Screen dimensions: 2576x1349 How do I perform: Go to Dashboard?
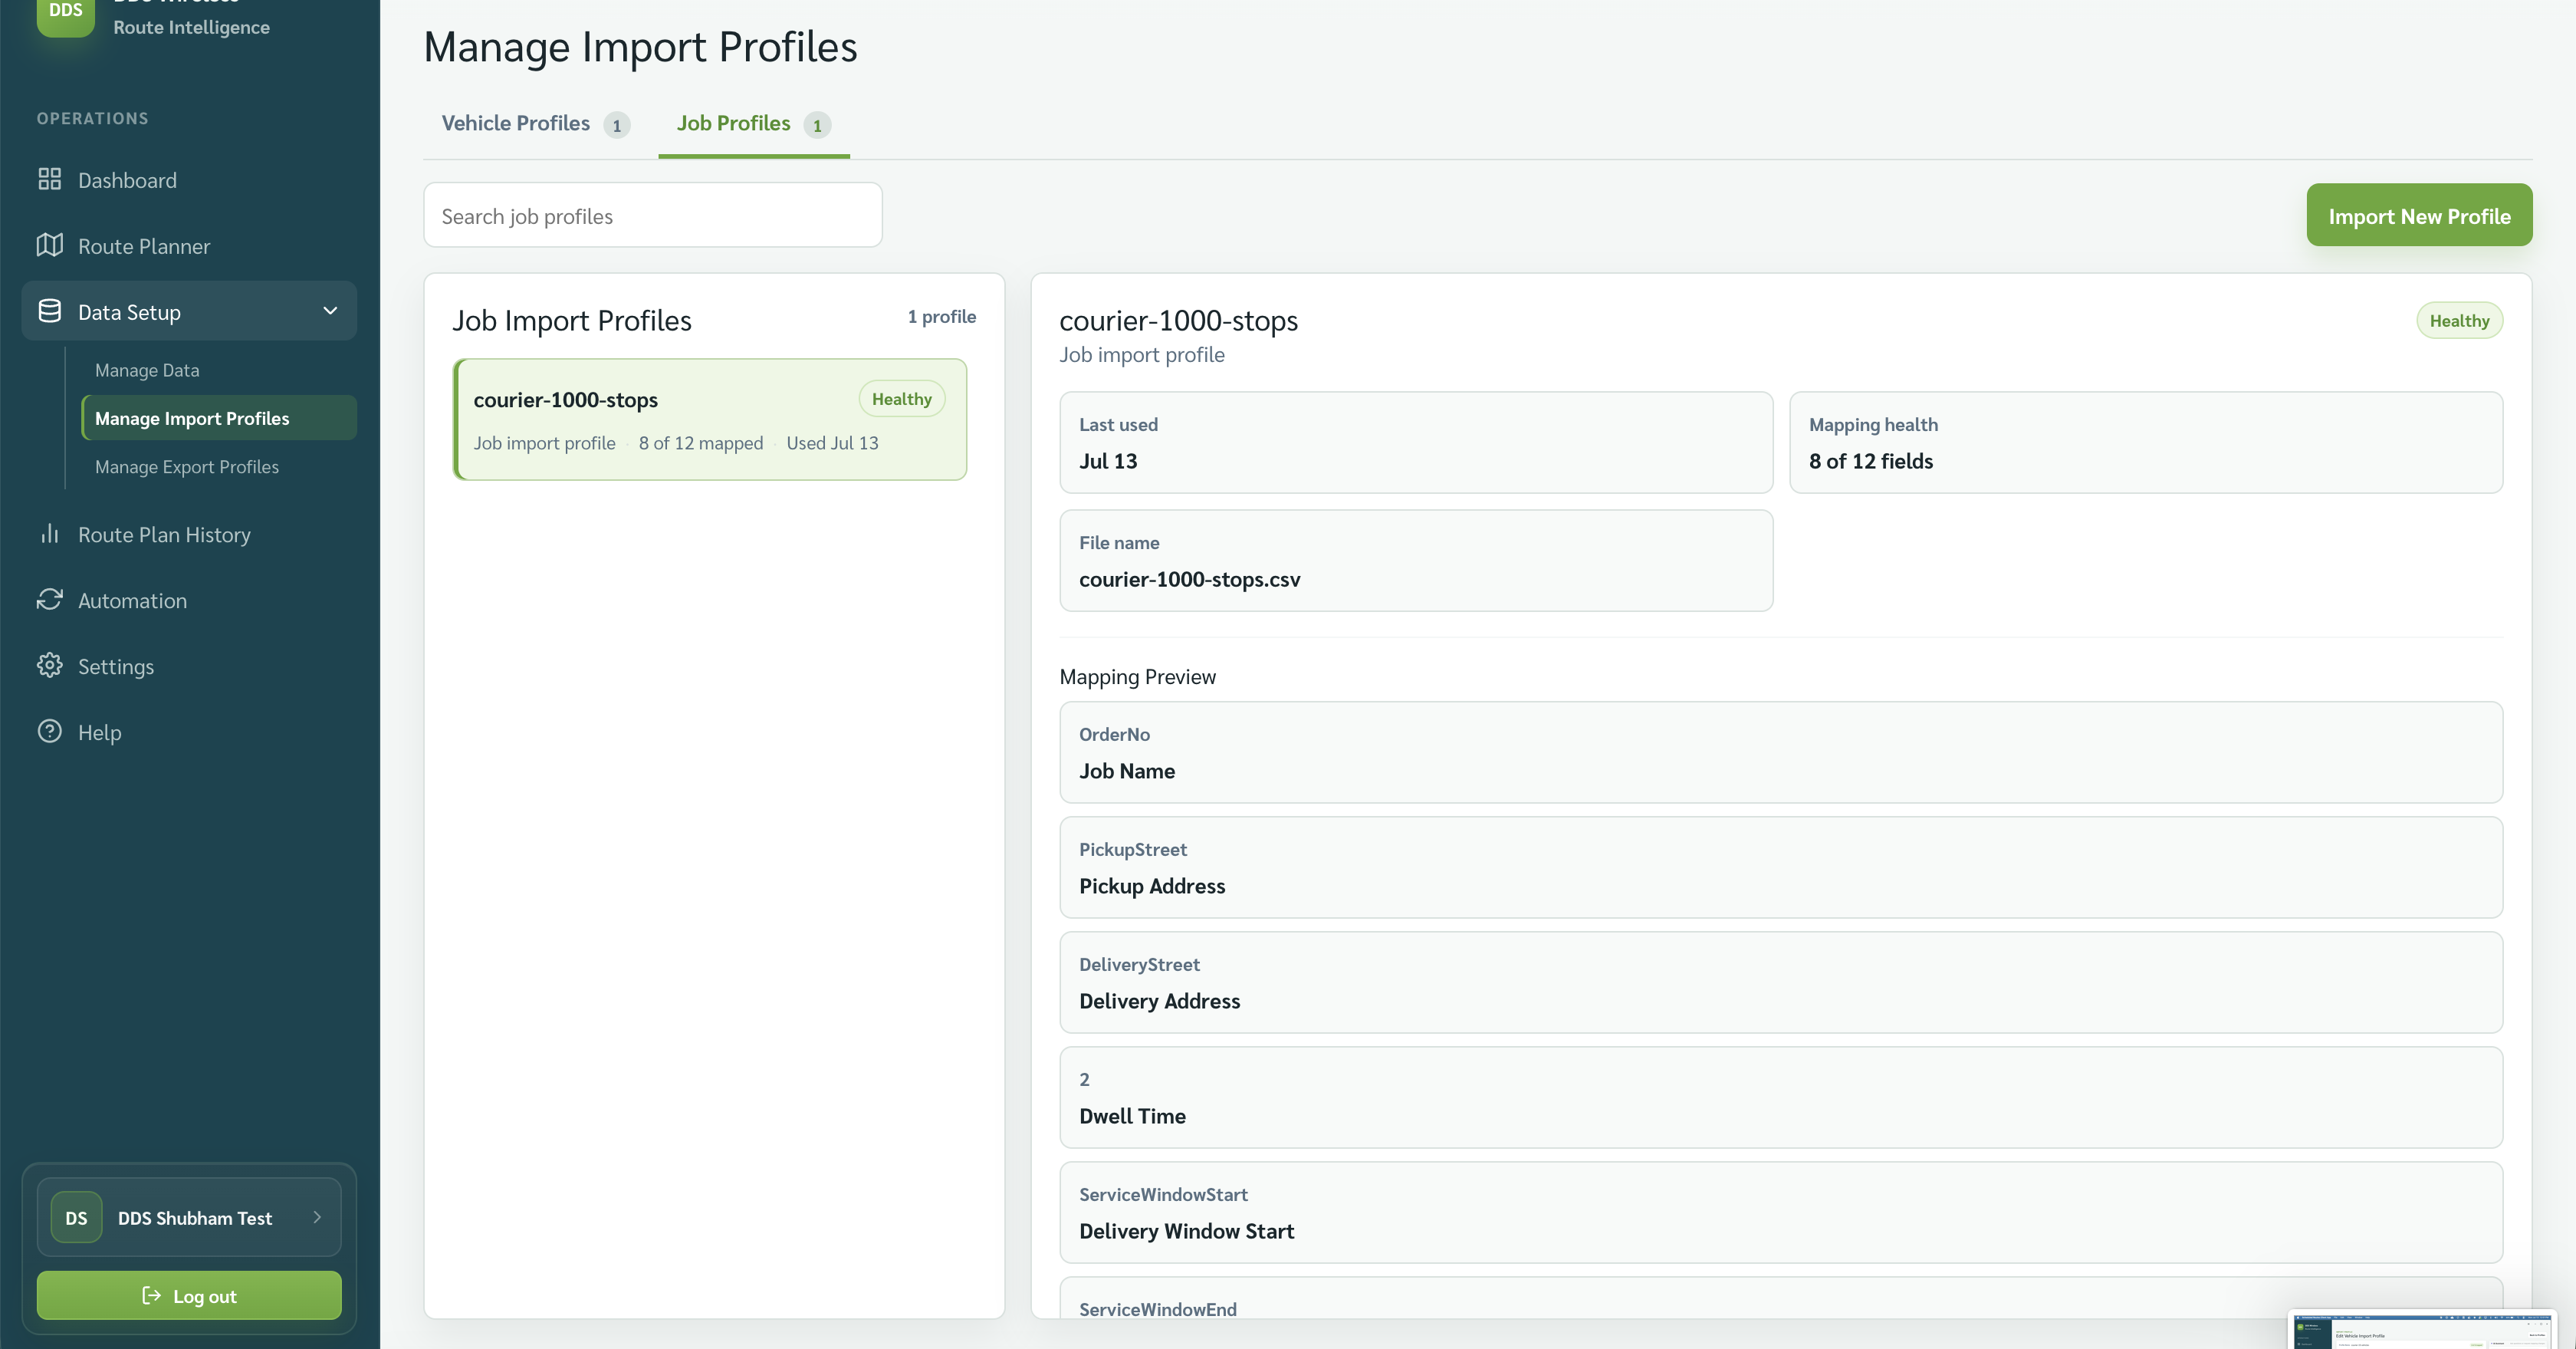[189, 180]
